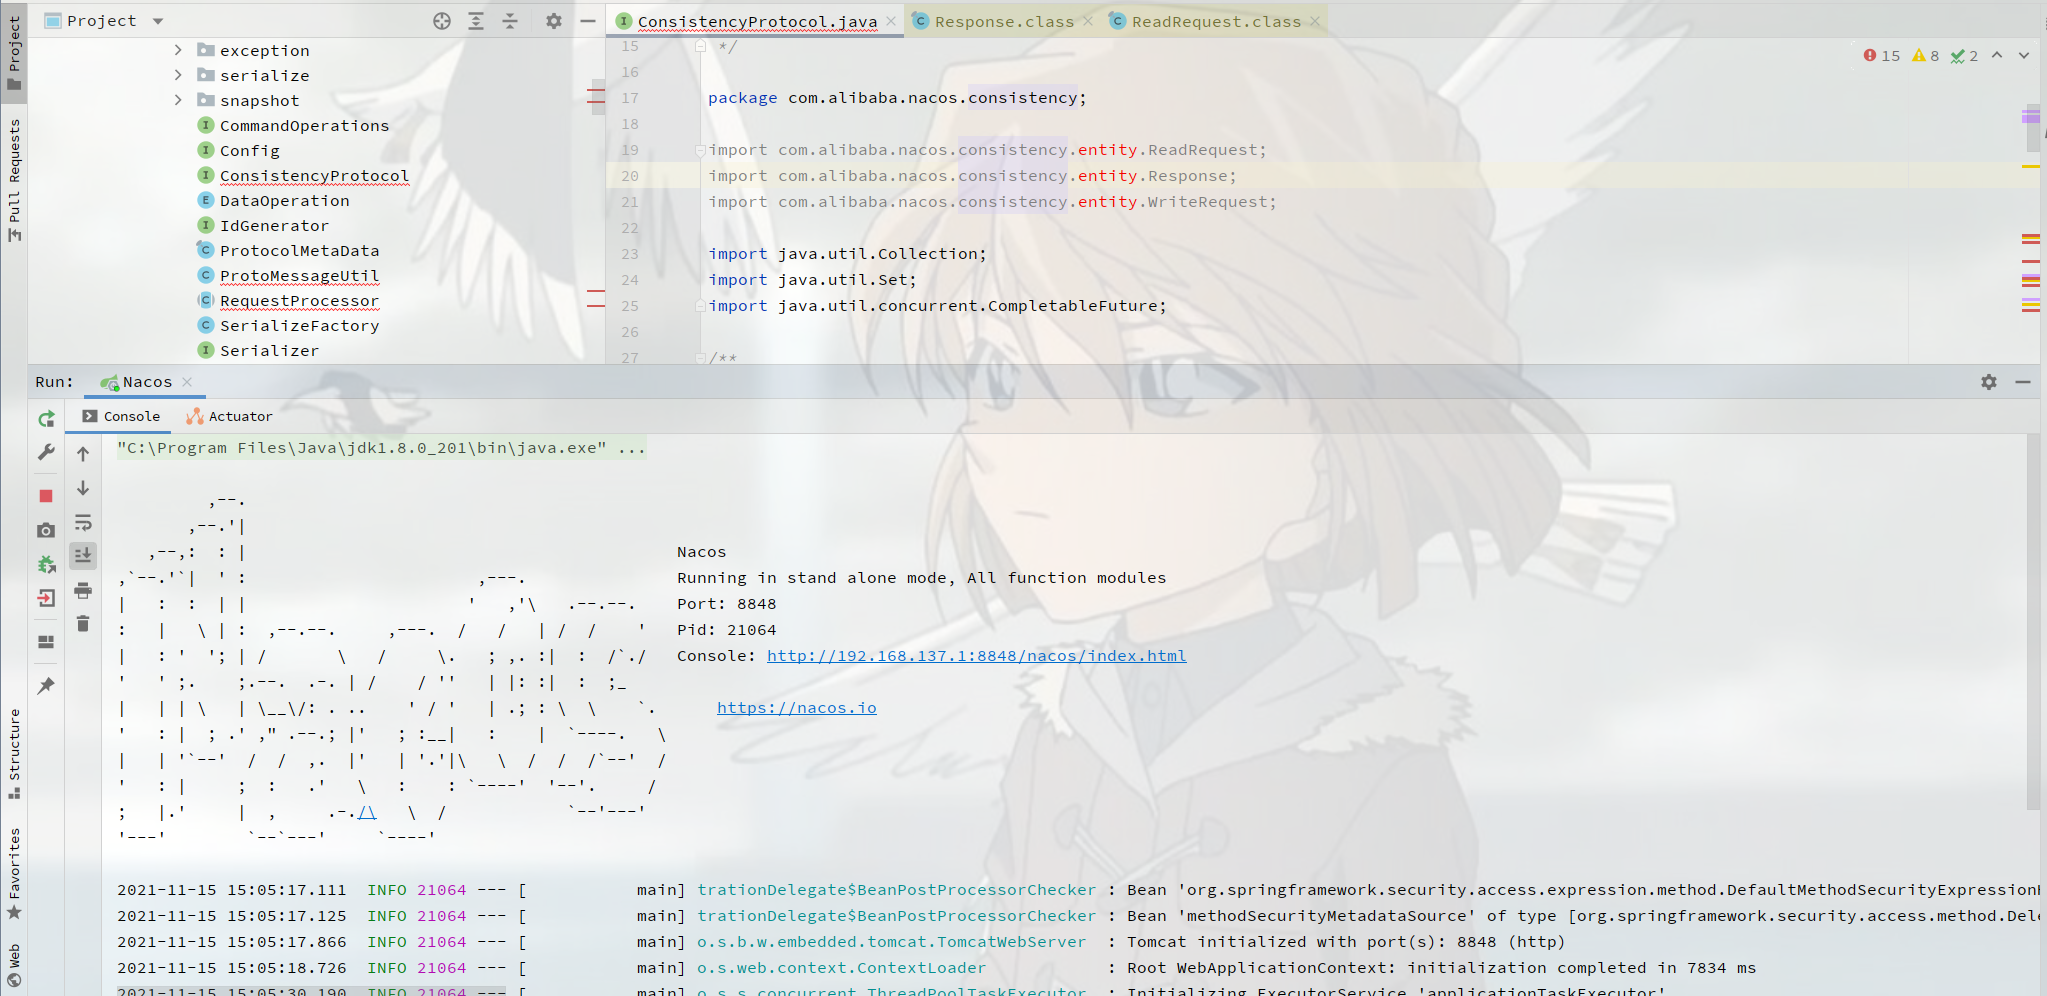Fold the Javadoc at line 27
Viewport: 2047px width, 996px height.
[x=700, y=358]
